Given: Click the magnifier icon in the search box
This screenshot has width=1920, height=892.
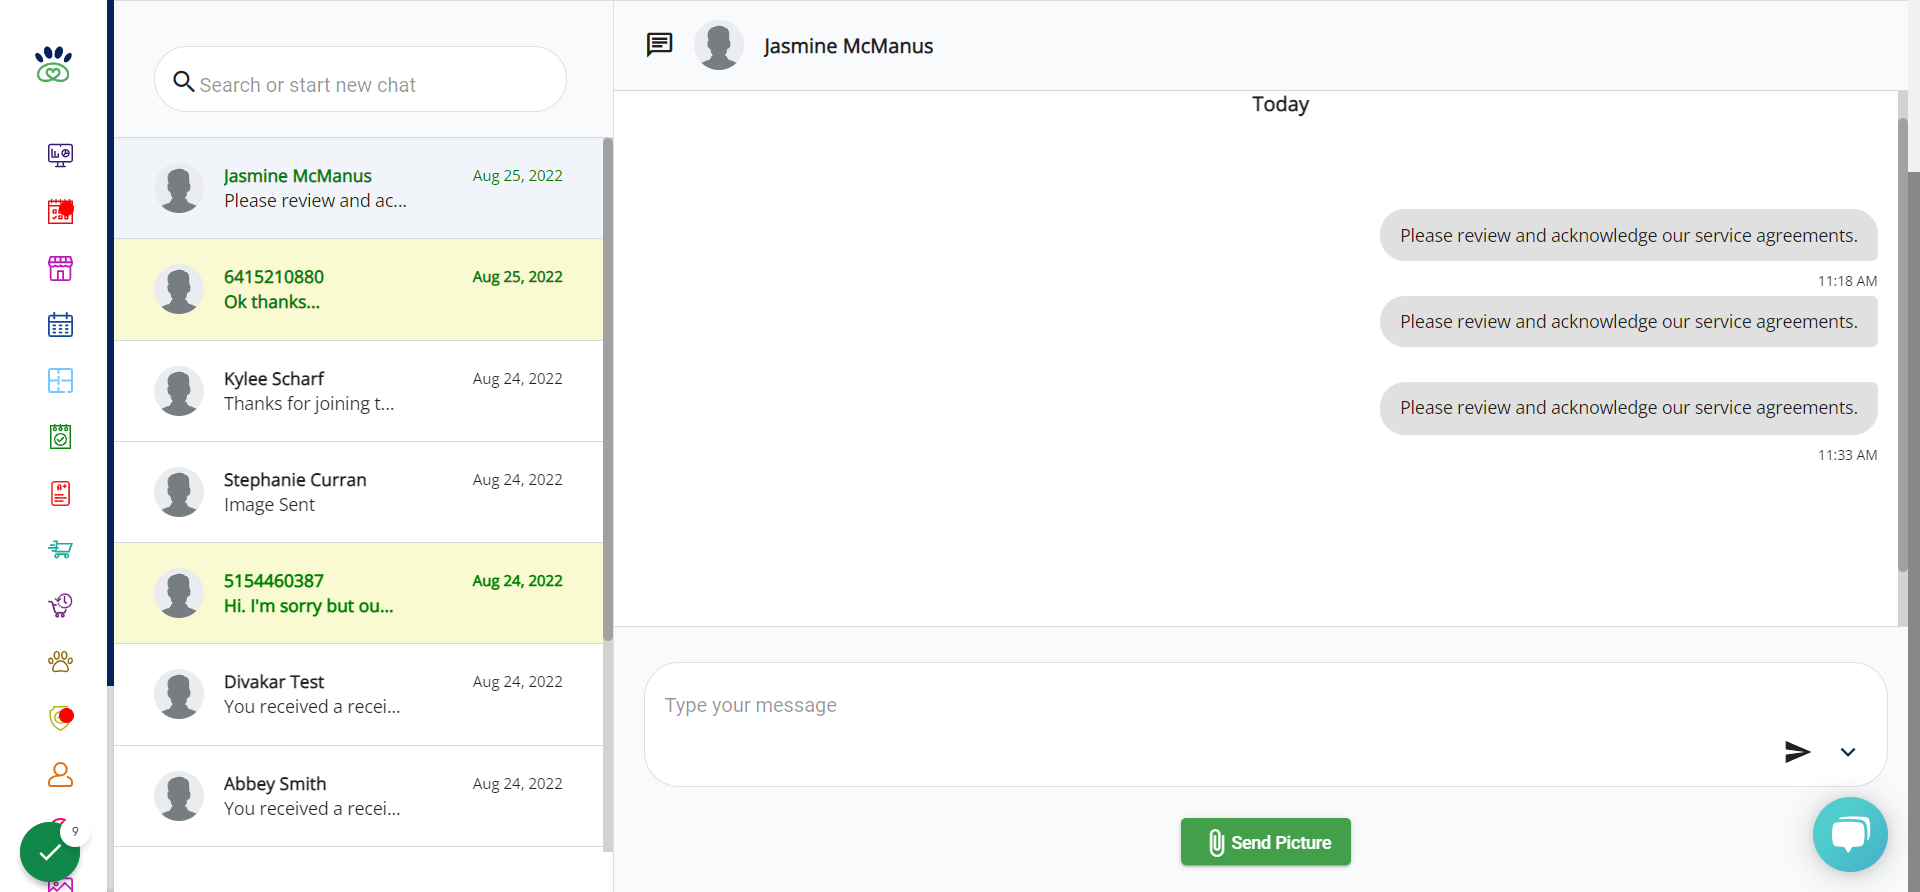Looking at the screenshot, I should pyautogui.click(x=183, y=81).
